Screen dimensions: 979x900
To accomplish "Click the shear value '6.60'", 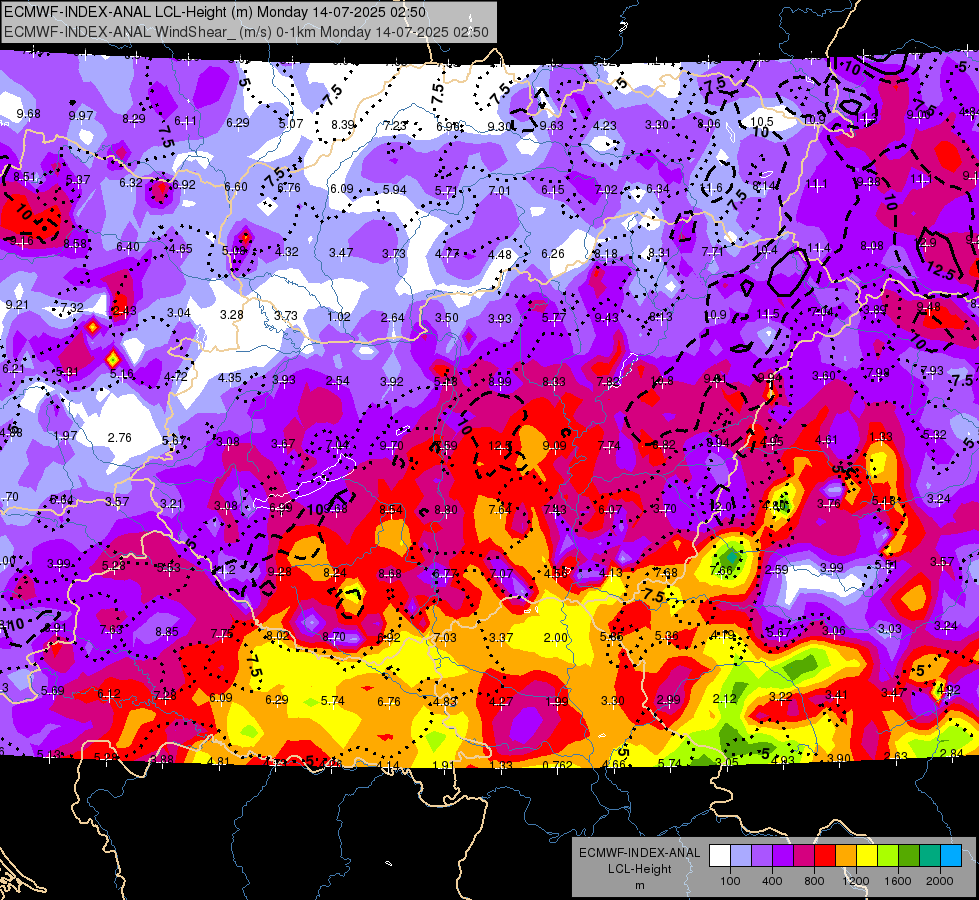I will coord(236,186).
